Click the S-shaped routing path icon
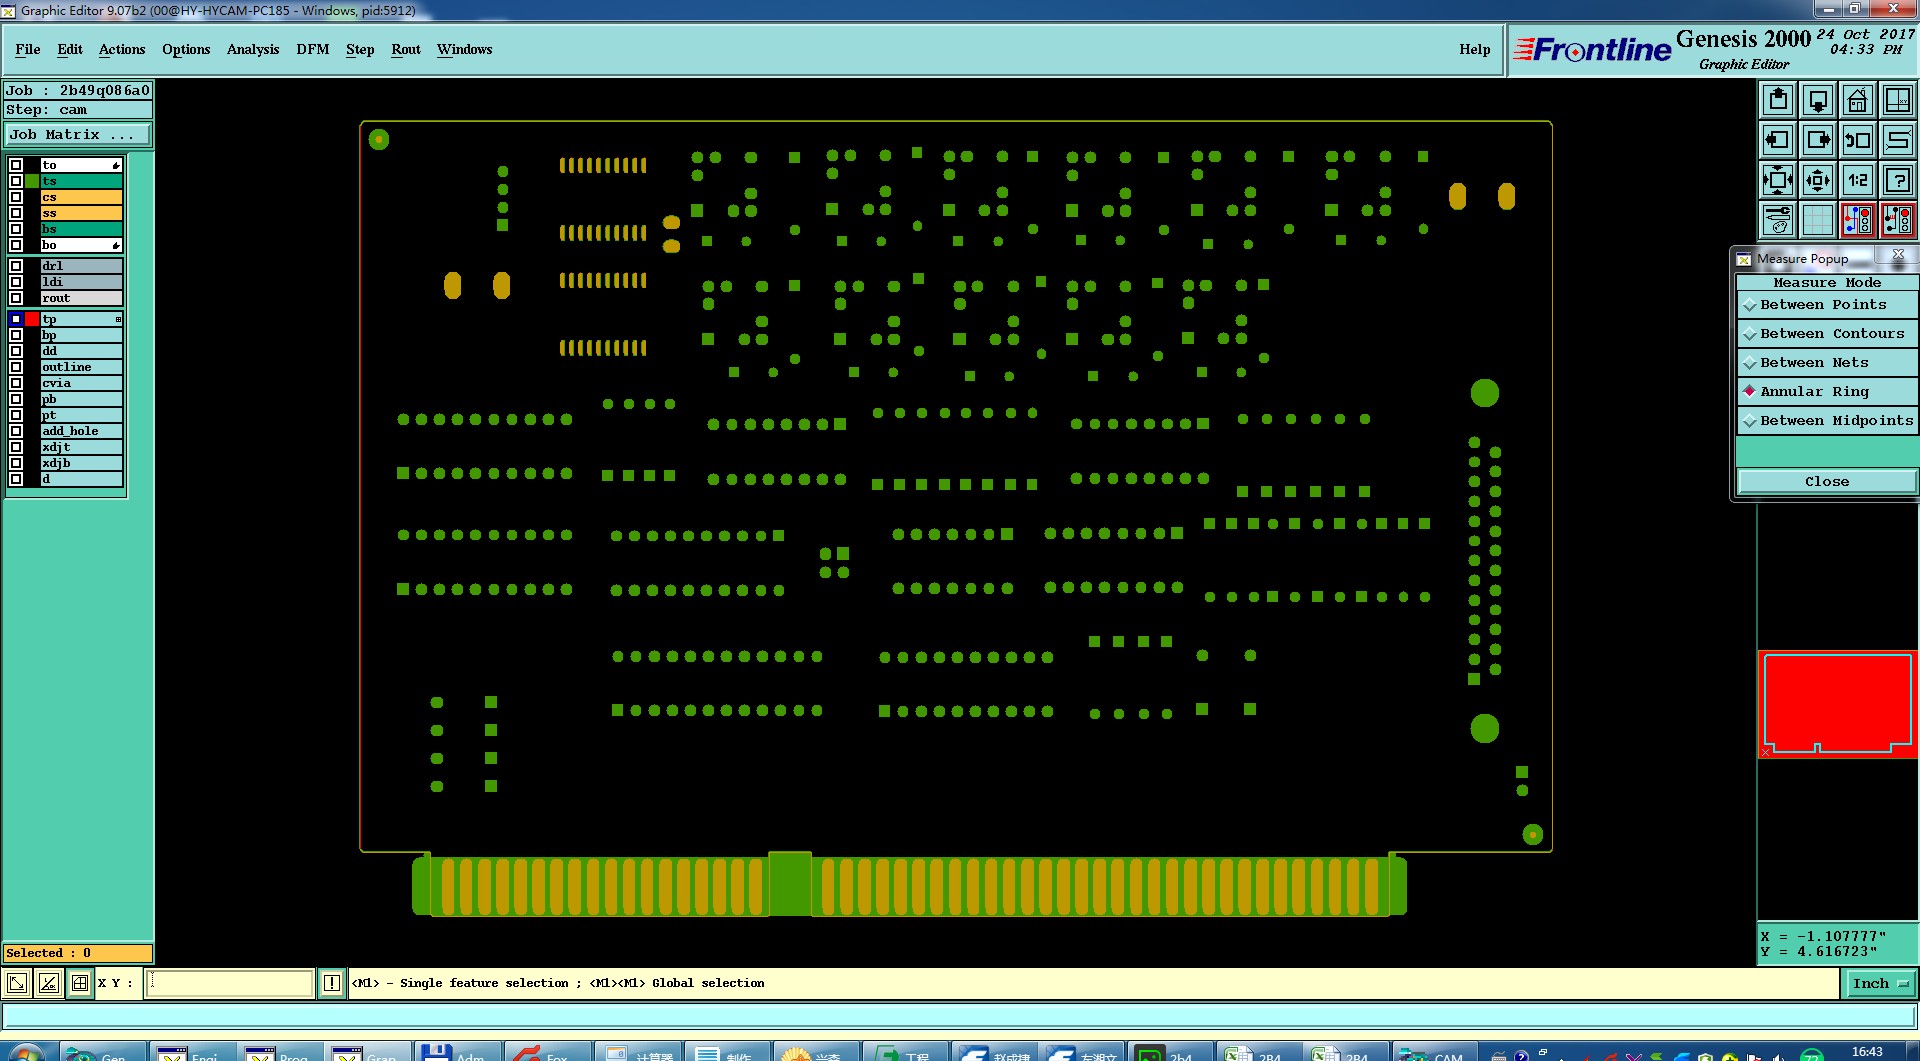Viewport: 1920px width, 1061px height. click(1898, 140)
